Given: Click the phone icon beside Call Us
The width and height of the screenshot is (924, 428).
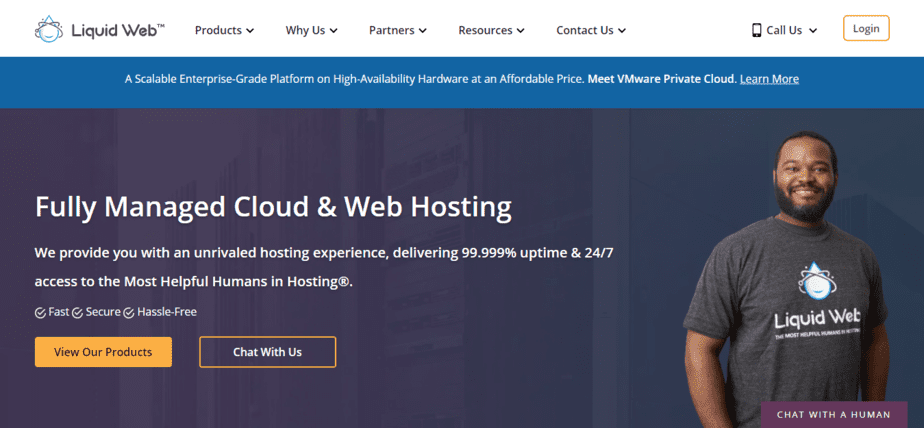Looking at the screenshot, I should pyautogui.click(x=757, y=30).
